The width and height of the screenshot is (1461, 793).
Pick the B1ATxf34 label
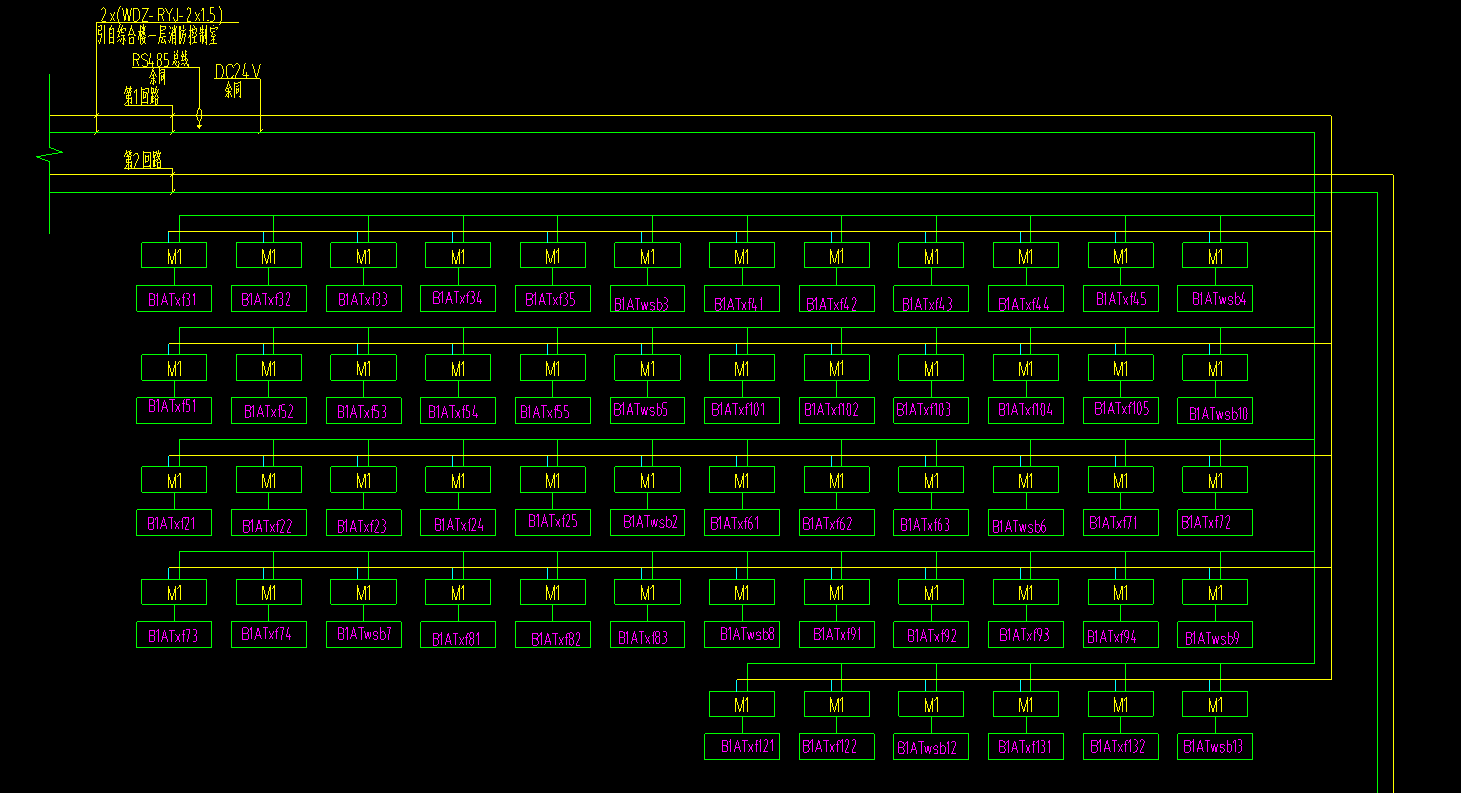[458, 298]
